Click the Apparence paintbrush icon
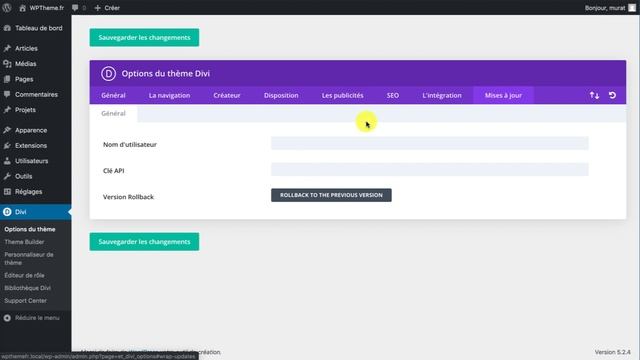The image size is (640, 360). click(x=7, y=130)
